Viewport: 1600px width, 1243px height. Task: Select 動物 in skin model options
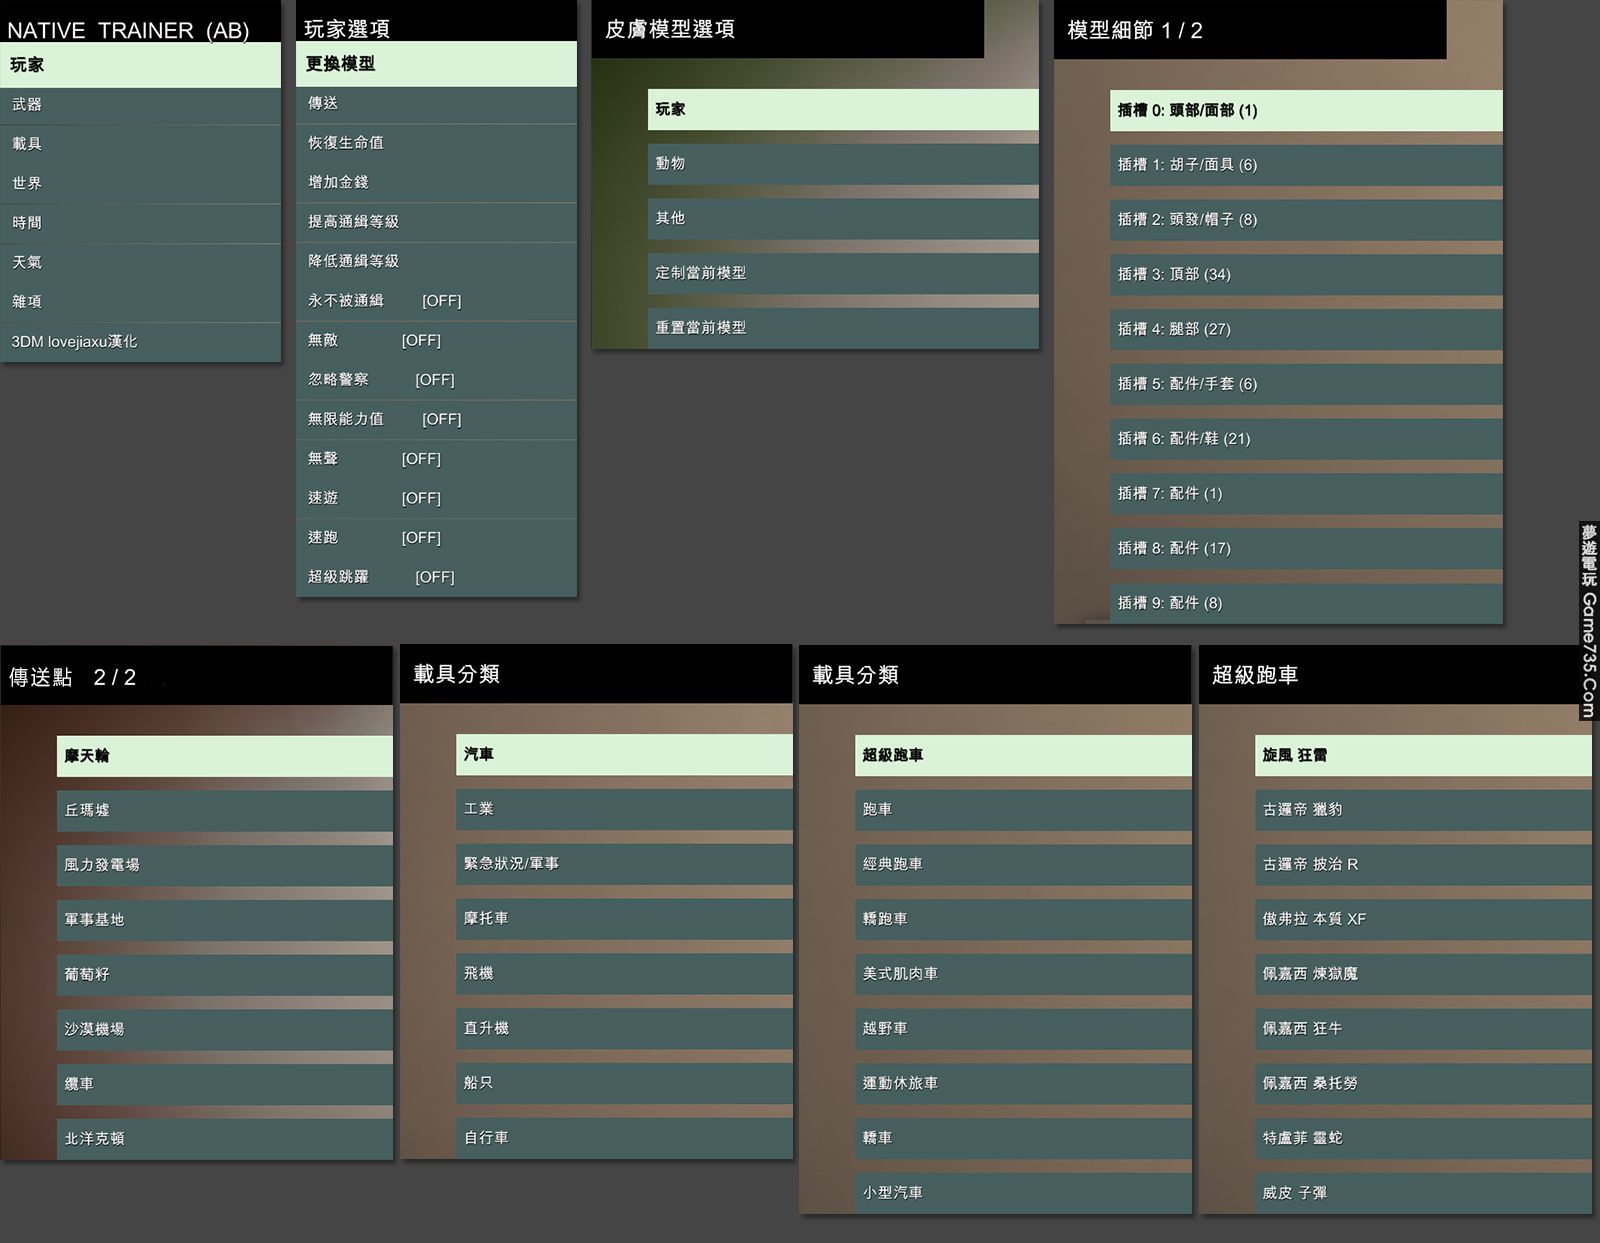[x=842, y=164]
